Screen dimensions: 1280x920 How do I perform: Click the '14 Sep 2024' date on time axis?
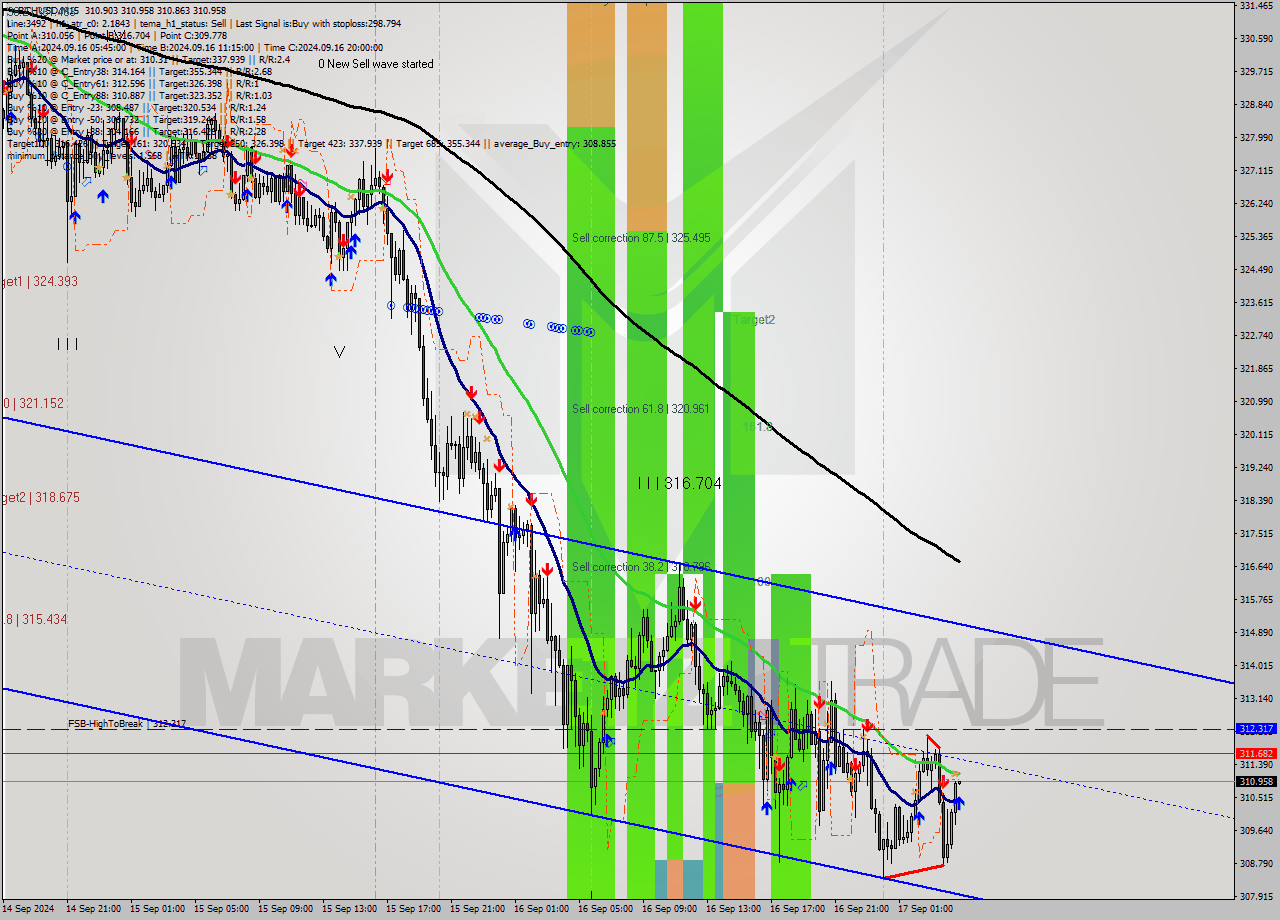[x=30, y=910]
